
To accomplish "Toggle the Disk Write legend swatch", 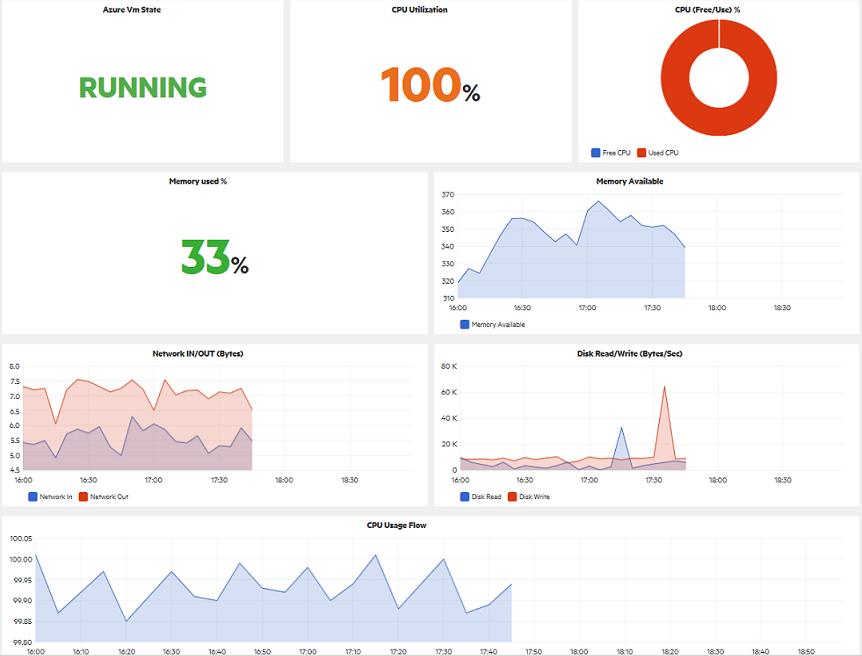I will [512, 497].
